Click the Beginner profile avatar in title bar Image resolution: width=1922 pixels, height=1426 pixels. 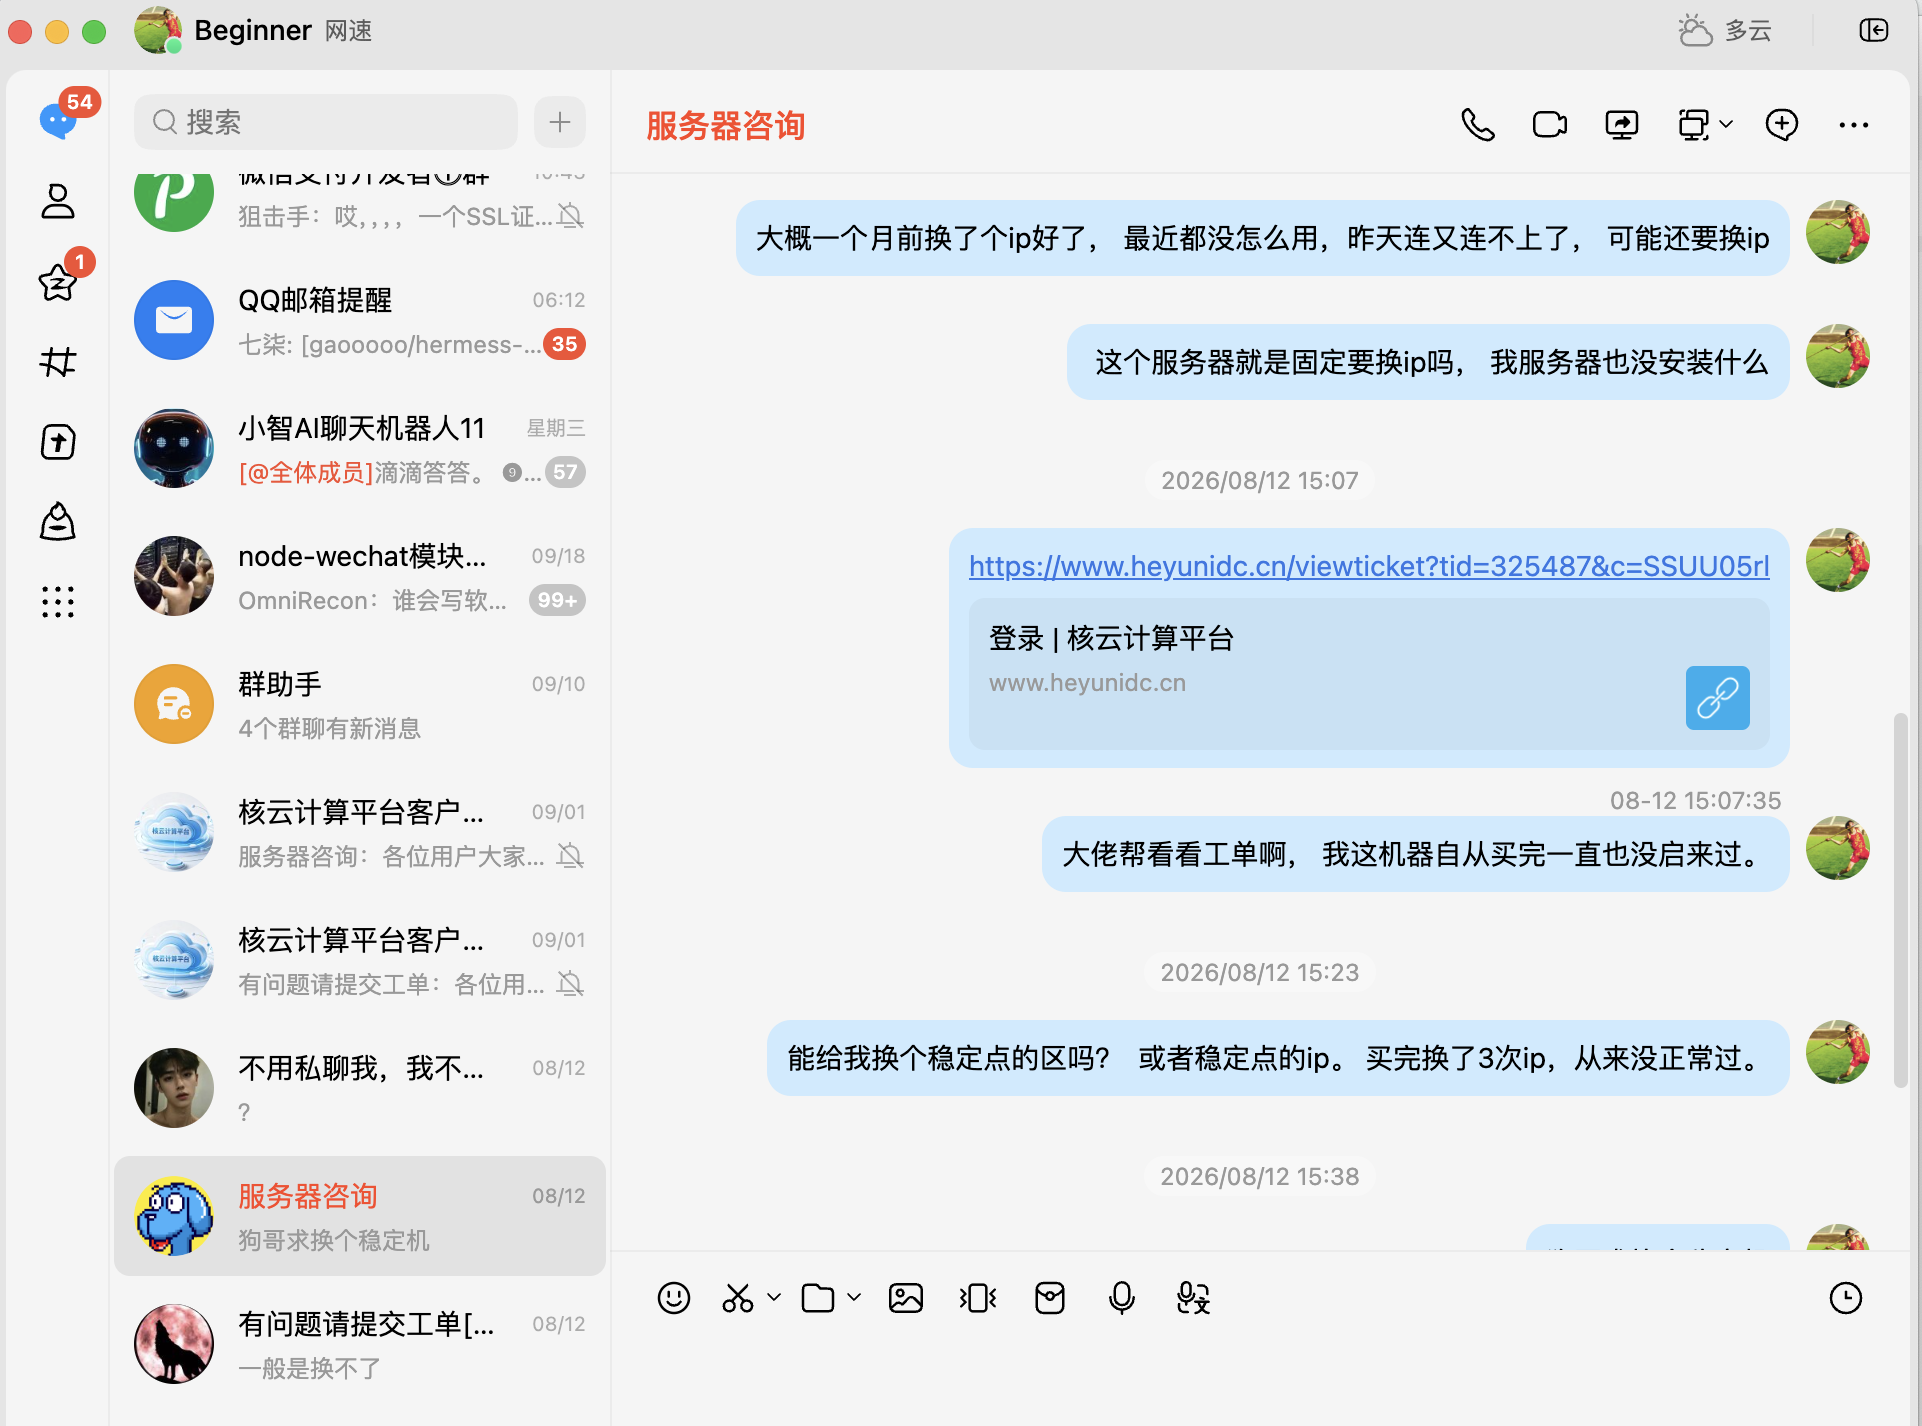click(158, 30)
